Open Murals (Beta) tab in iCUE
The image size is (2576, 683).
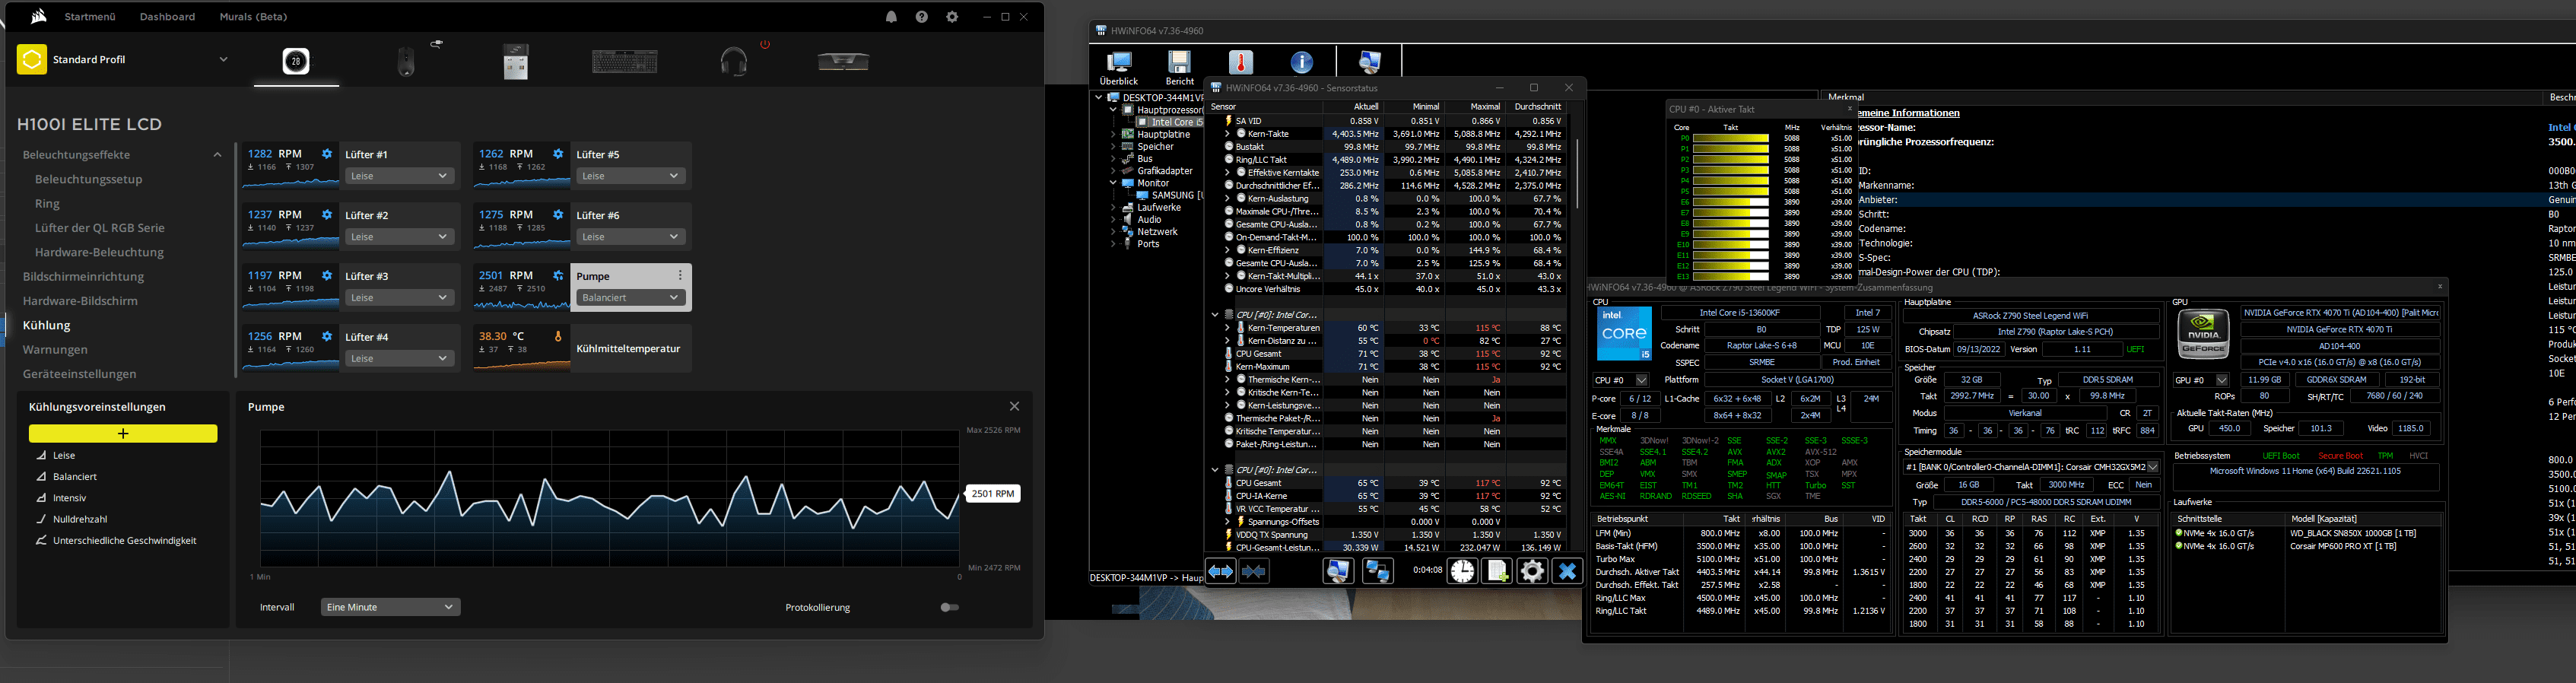[253, 17]
